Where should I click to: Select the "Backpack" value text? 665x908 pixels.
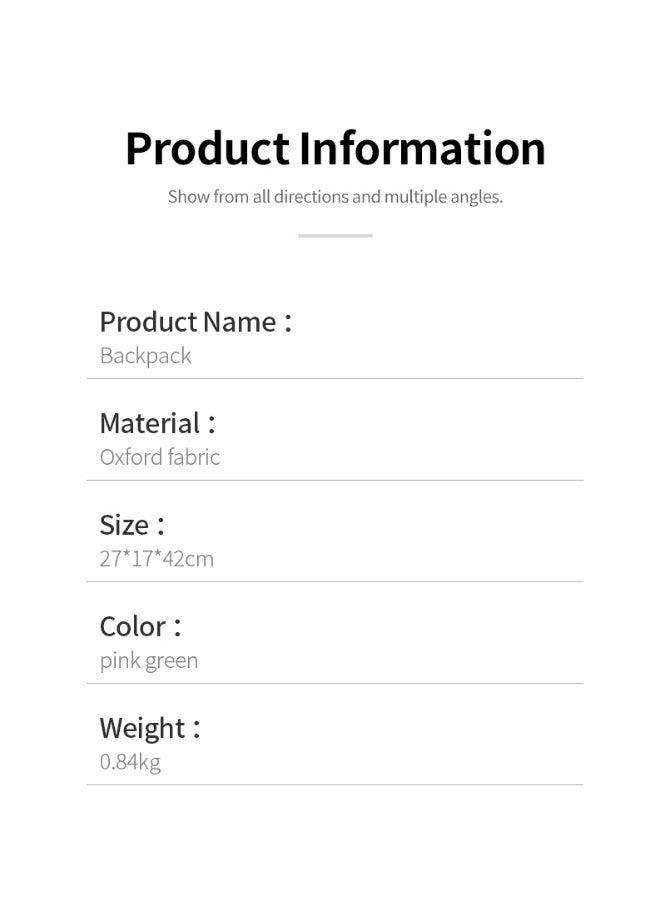click(x=145, y=356)
